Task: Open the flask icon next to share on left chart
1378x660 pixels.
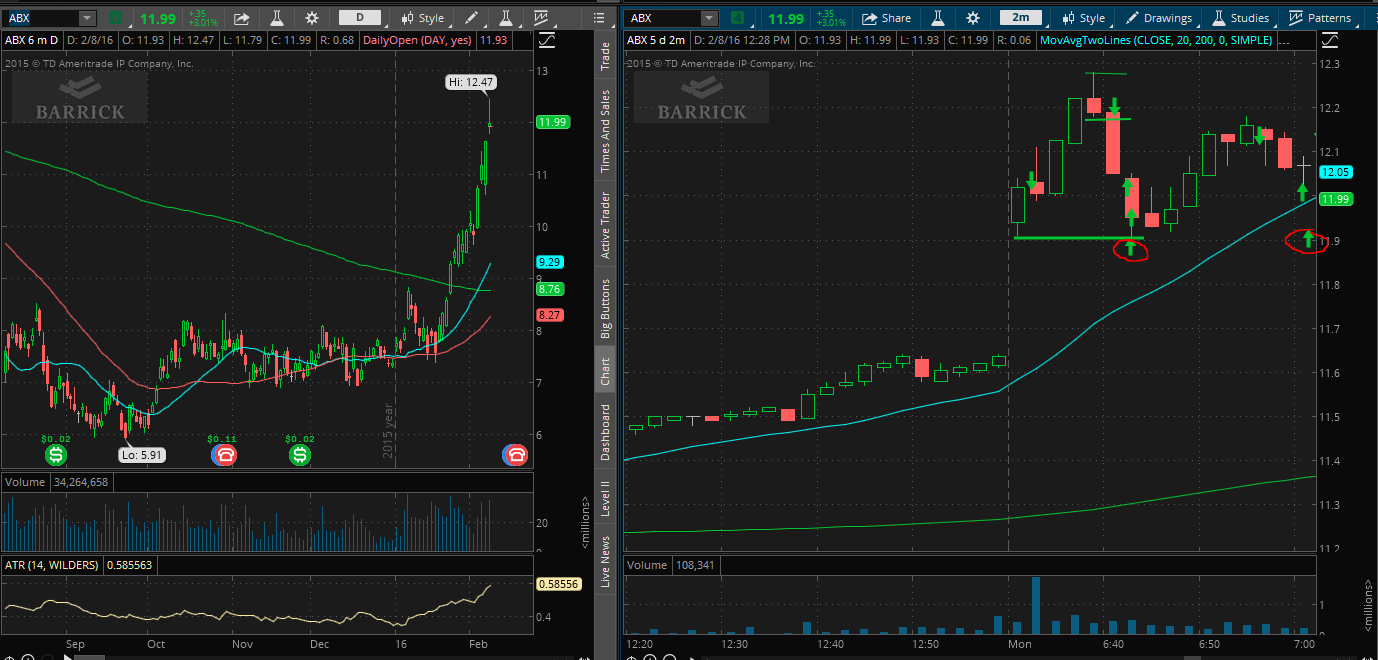Action: [x=277, y=18]
